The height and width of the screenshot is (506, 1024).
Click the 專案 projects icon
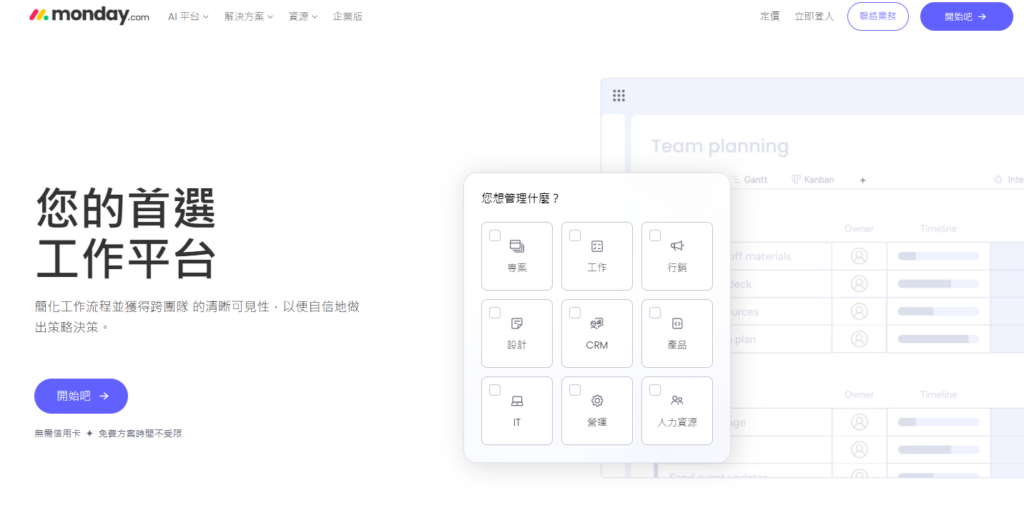pos(517,246)
